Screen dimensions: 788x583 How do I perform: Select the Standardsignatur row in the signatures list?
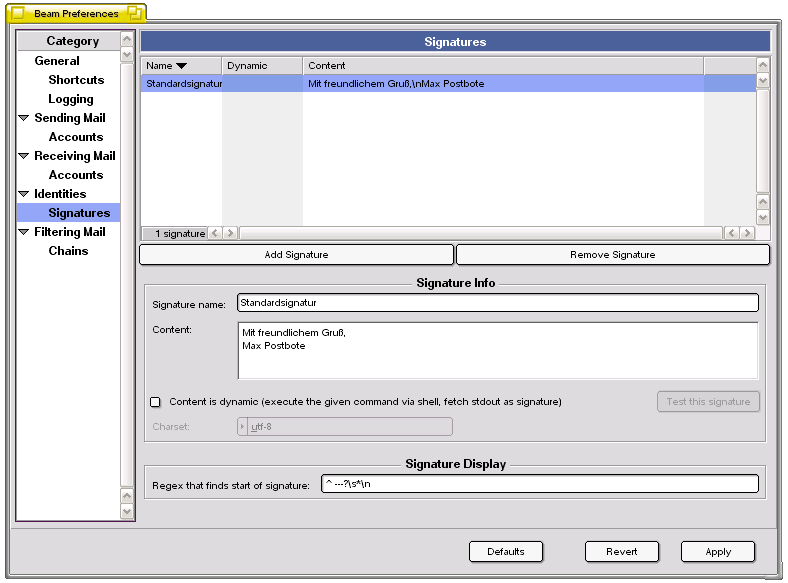184,84
